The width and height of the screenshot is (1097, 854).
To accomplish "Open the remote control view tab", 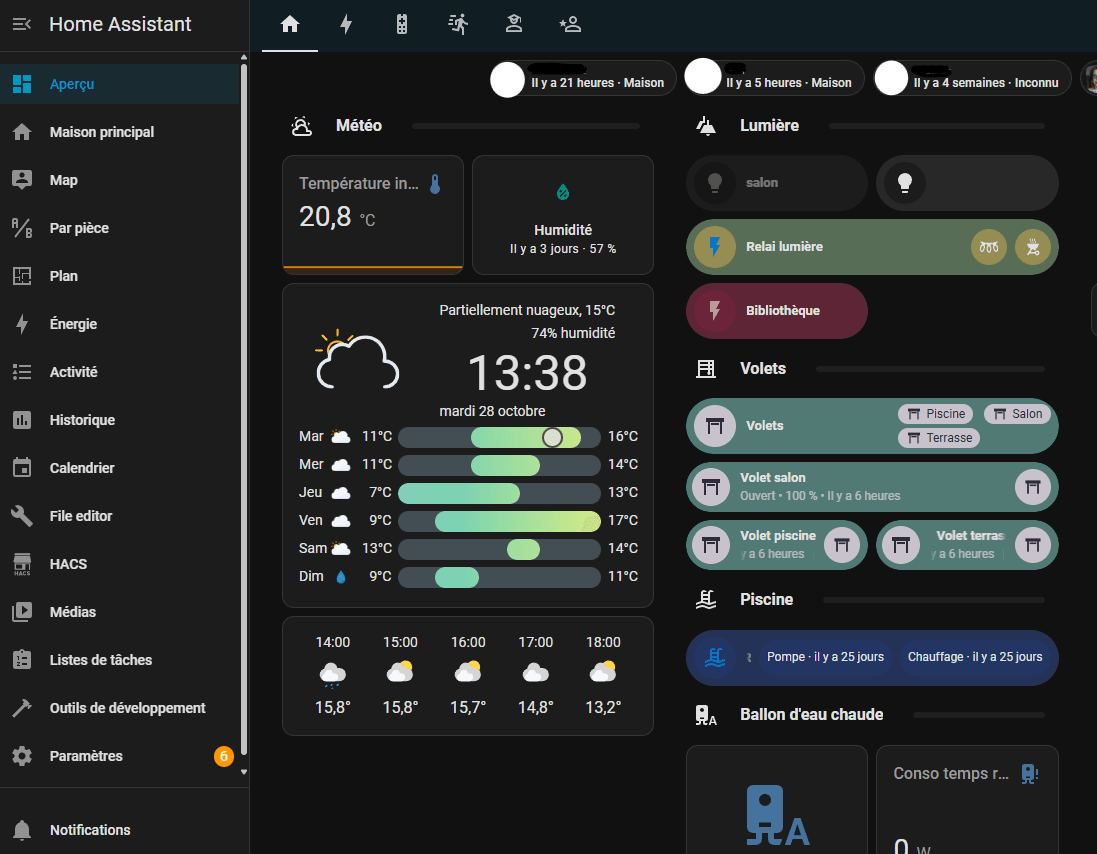I will coord(402,25).
